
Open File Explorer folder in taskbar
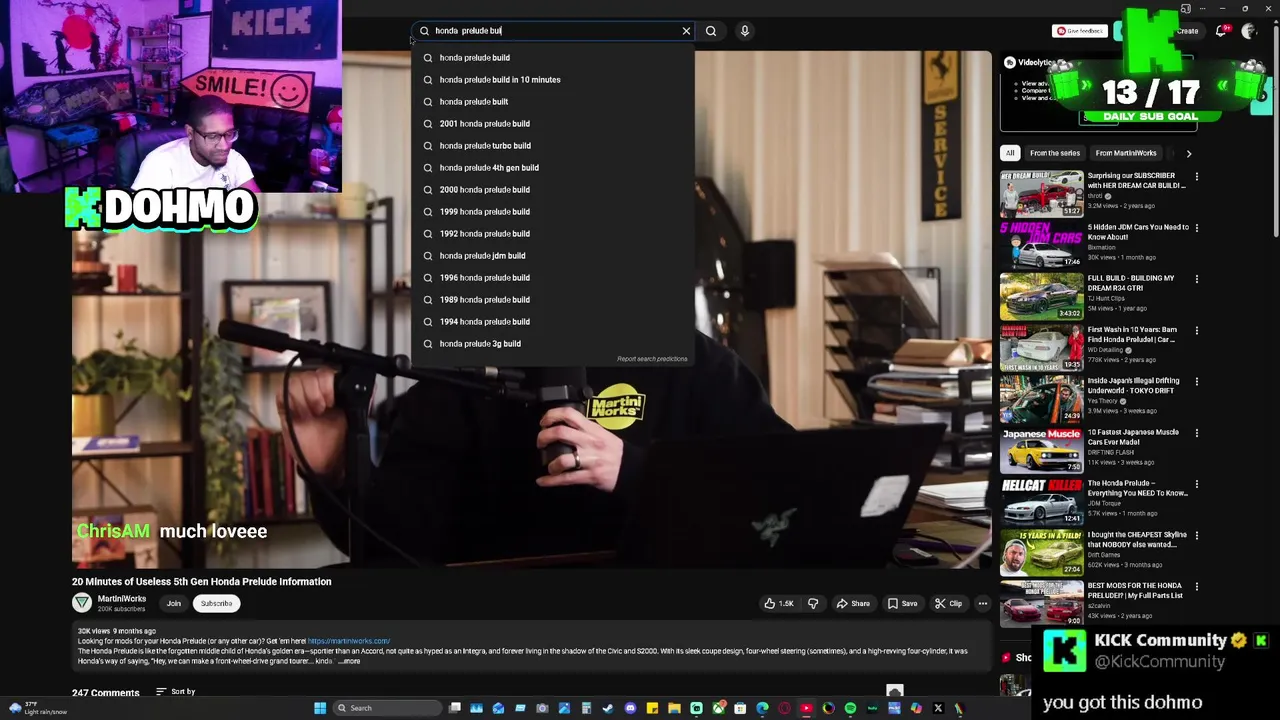click(674, 708)
